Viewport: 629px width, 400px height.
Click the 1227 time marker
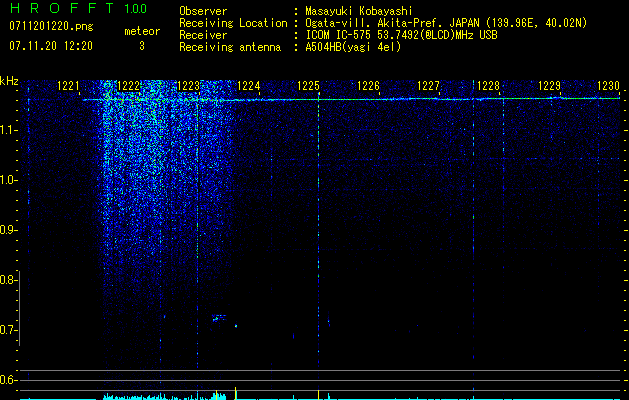click(428, 86)
